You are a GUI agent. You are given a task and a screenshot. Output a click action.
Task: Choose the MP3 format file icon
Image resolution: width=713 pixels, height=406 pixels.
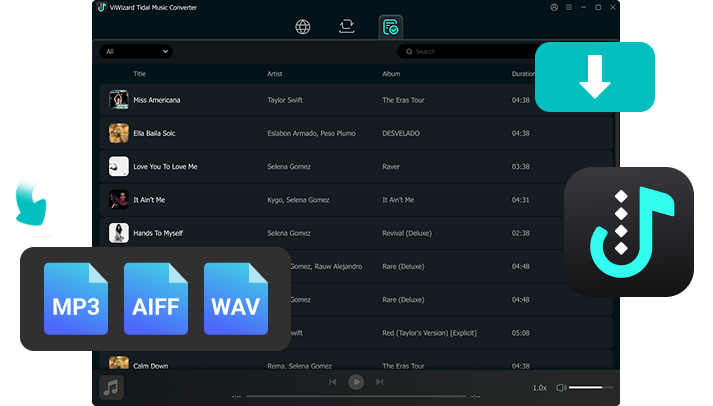tap(76, 299)
